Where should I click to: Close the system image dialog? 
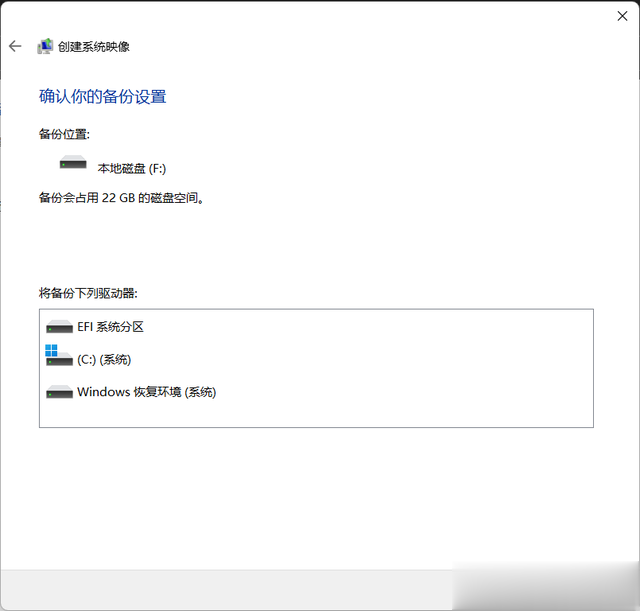(622, 16)
